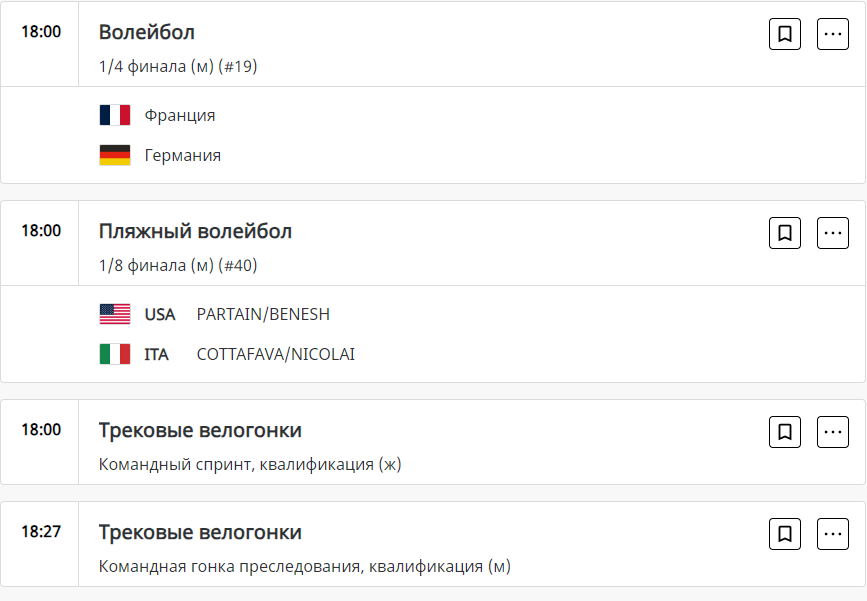867x601 pixels.
Task: Select pair PARTAIN/BENESH
Action: (263, 314)
